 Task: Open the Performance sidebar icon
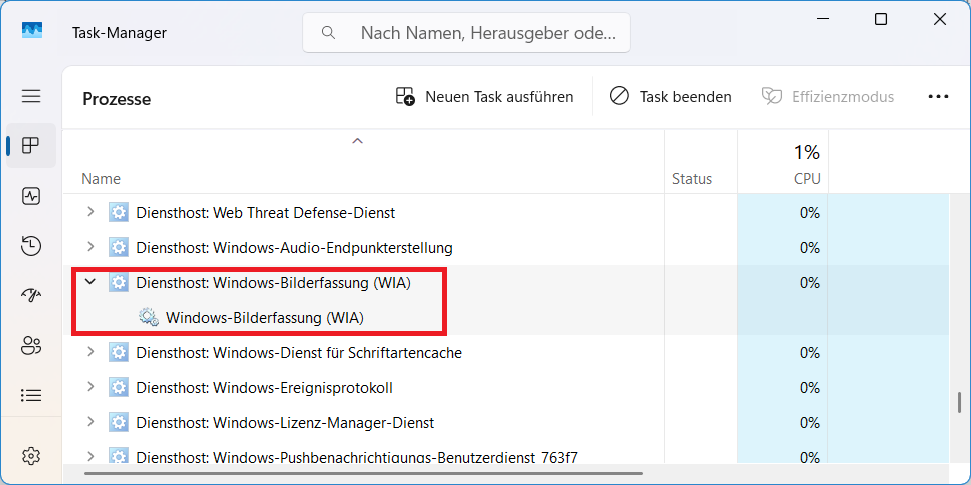(x=31, y=196)
